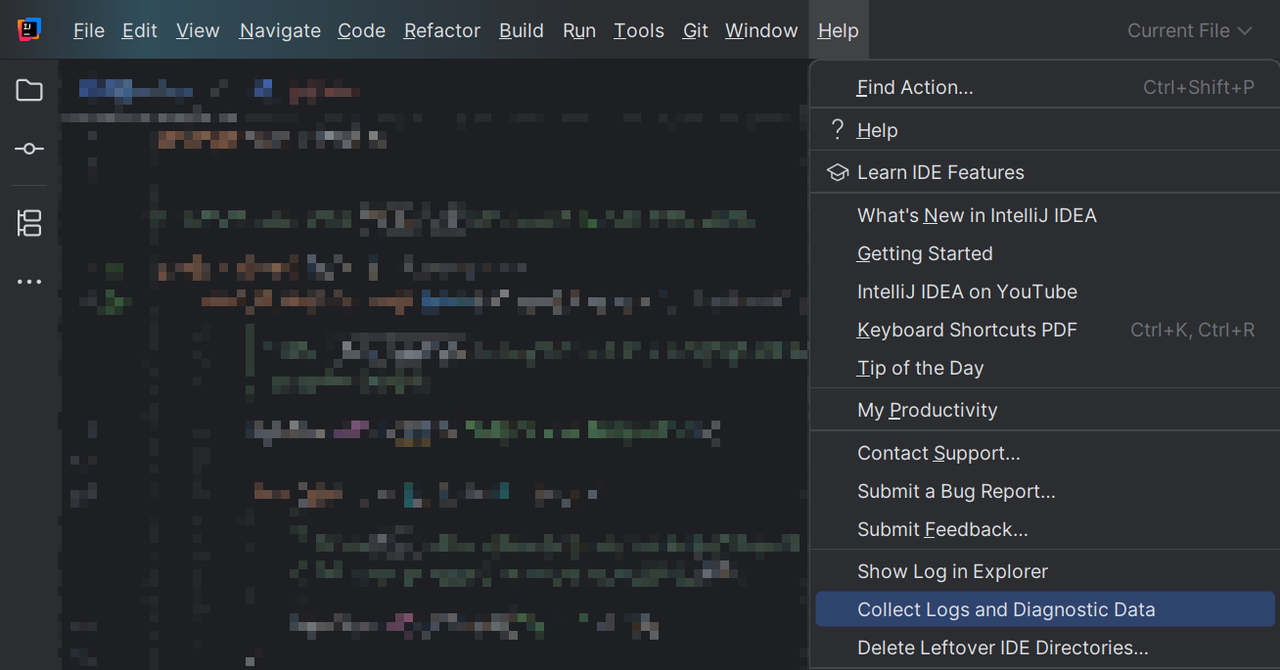This screenshot has width=1280, height=670.
Task: Open the Build menu
Action: click(522, 30)
